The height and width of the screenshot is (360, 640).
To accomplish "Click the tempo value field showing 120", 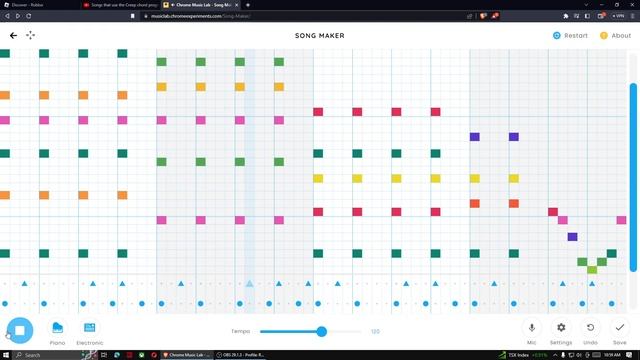I will tap(375, 331).
